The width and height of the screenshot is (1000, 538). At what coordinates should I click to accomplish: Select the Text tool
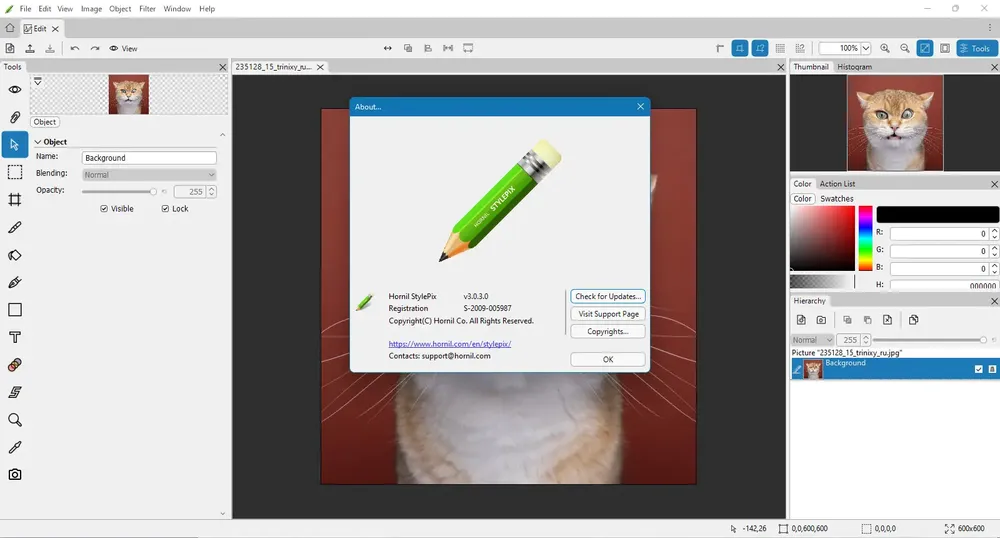15,337
